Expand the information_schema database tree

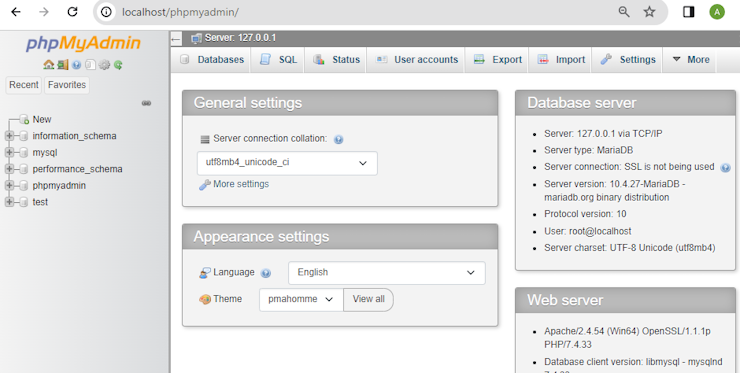pos(9,136)
